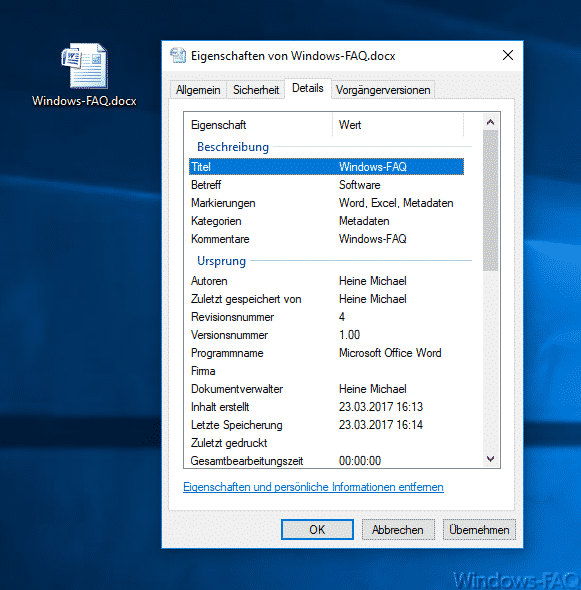Click the Word, Excel, Metadaten value
This screenshot has width=581, height=590.
[396, 203]
